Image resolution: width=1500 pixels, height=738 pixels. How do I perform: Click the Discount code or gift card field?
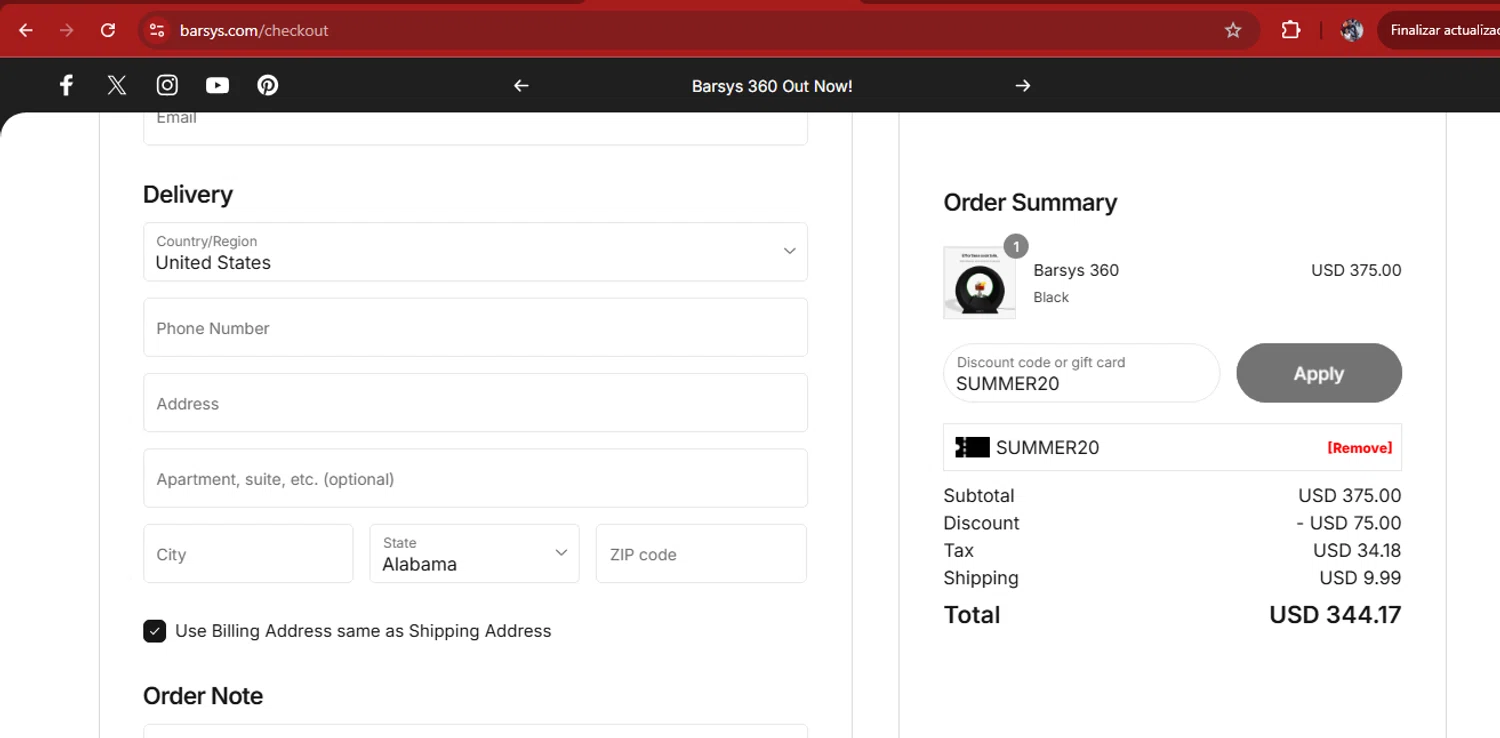coord(1081,373)
